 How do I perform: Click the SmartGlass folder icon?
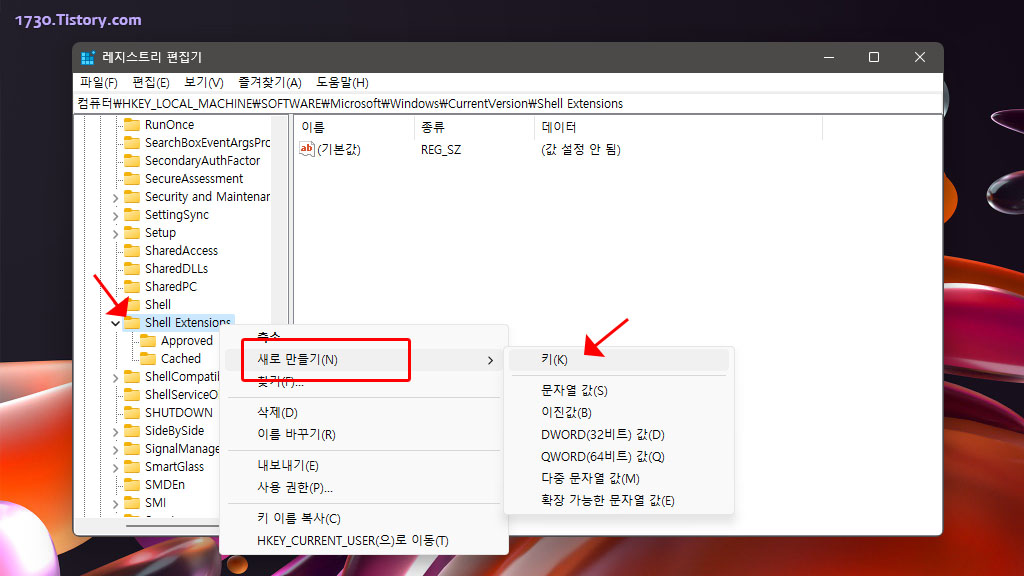click(x=132, y=466)
